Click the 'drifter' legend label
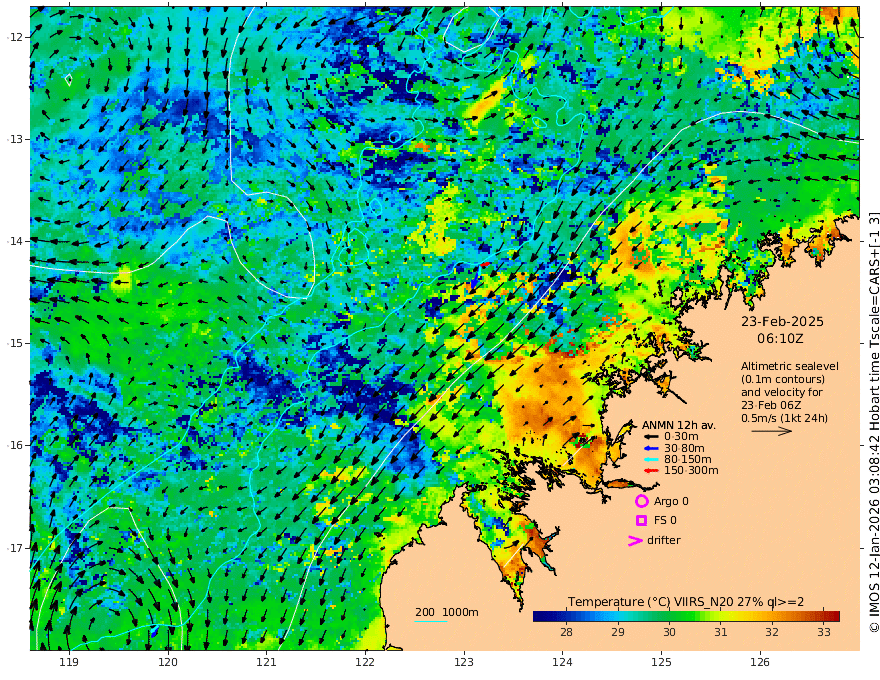The image size is (880, 680). [664, 540]
